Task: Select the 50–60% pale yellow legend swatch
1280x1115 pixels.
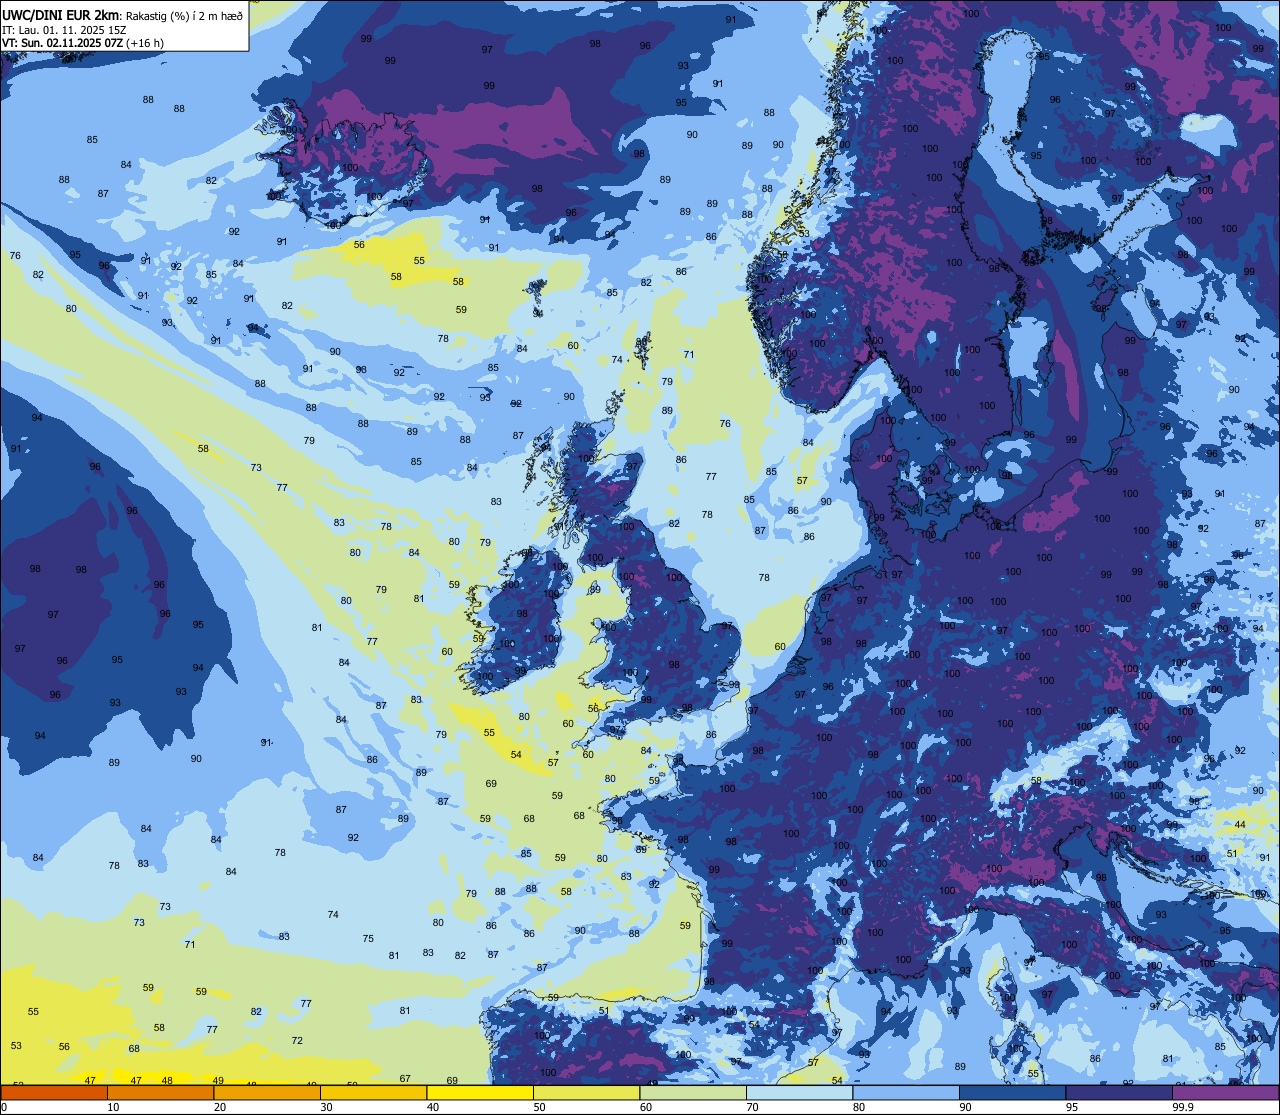Action: [x=586, y=1092]
